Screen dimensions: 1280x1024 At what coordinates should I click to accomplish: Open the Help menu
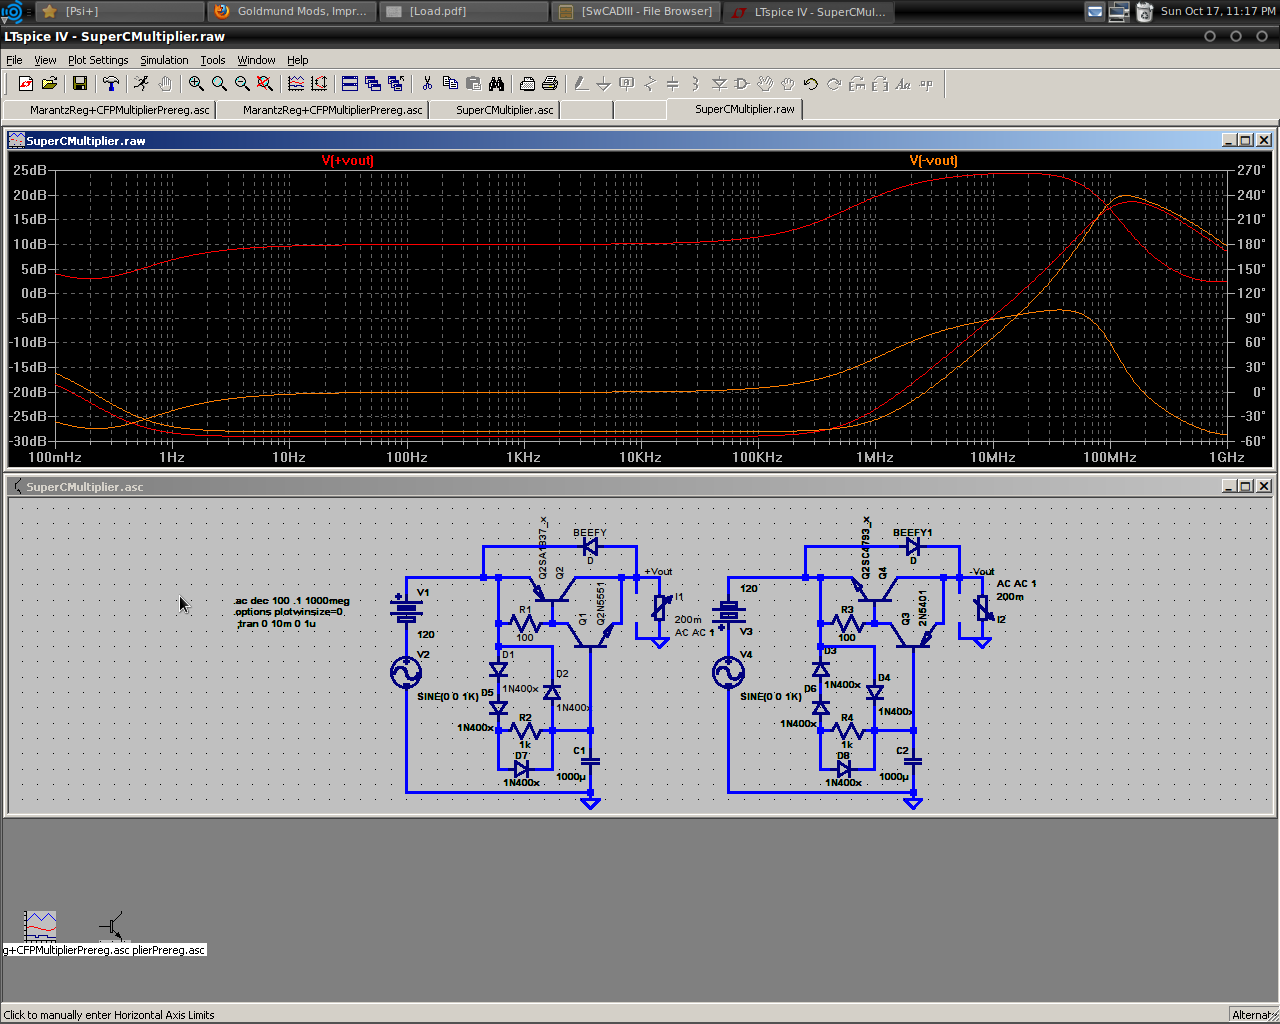pos(298,60)
